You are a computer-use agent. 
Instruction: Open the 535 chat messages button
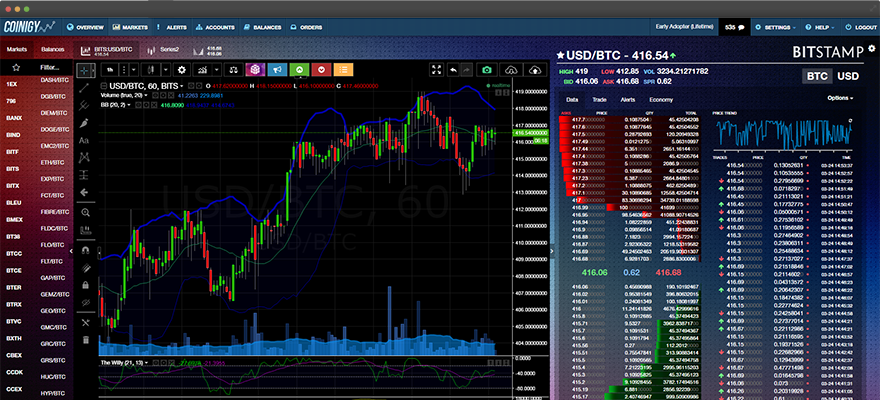coord(734,27)
